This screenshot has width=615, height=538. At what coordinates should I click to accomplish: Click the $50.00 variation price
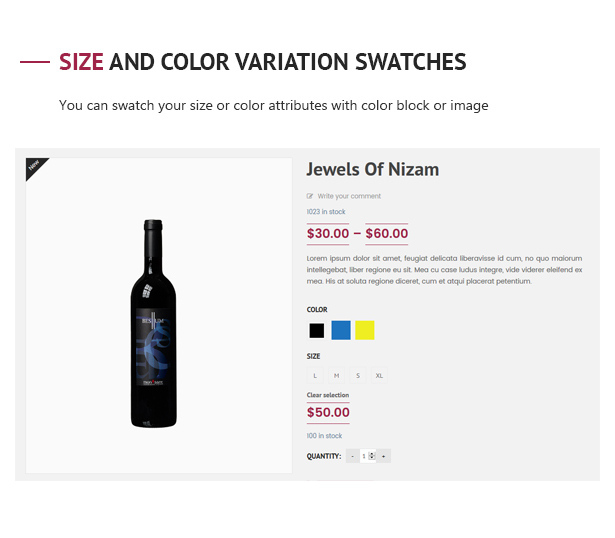(328, 413)
